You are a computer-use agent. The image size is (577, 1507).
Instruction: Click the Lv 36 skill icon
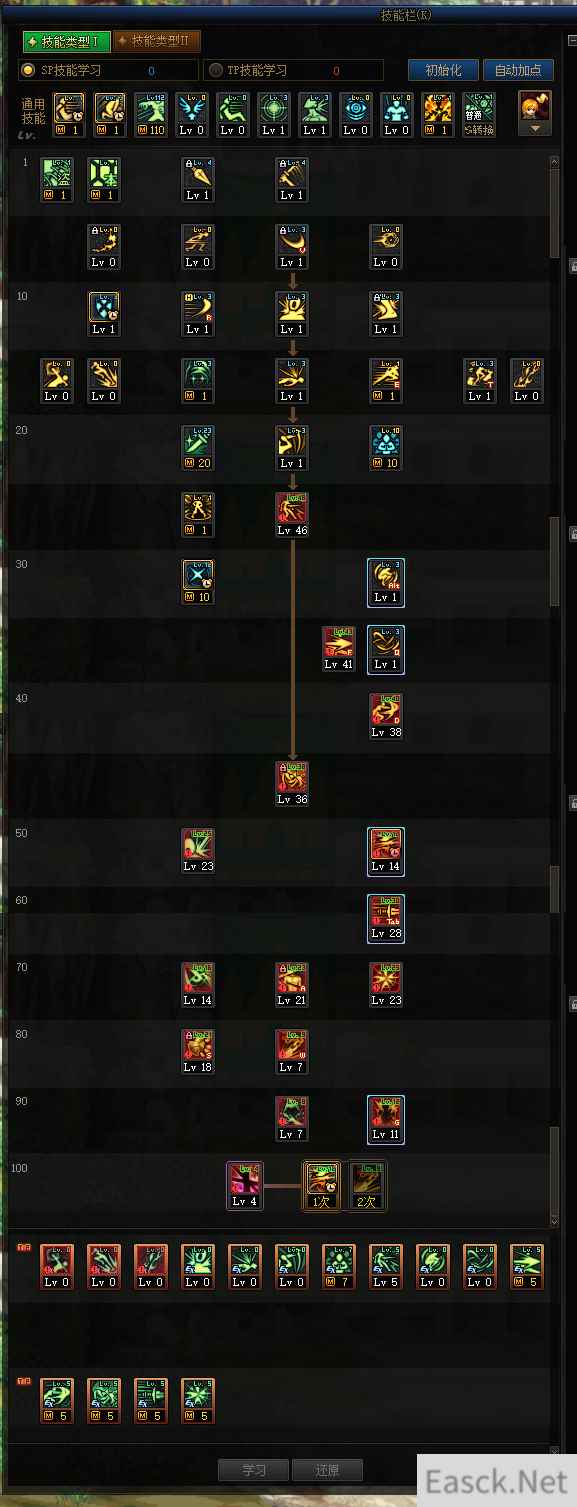[x=292, y=783]
